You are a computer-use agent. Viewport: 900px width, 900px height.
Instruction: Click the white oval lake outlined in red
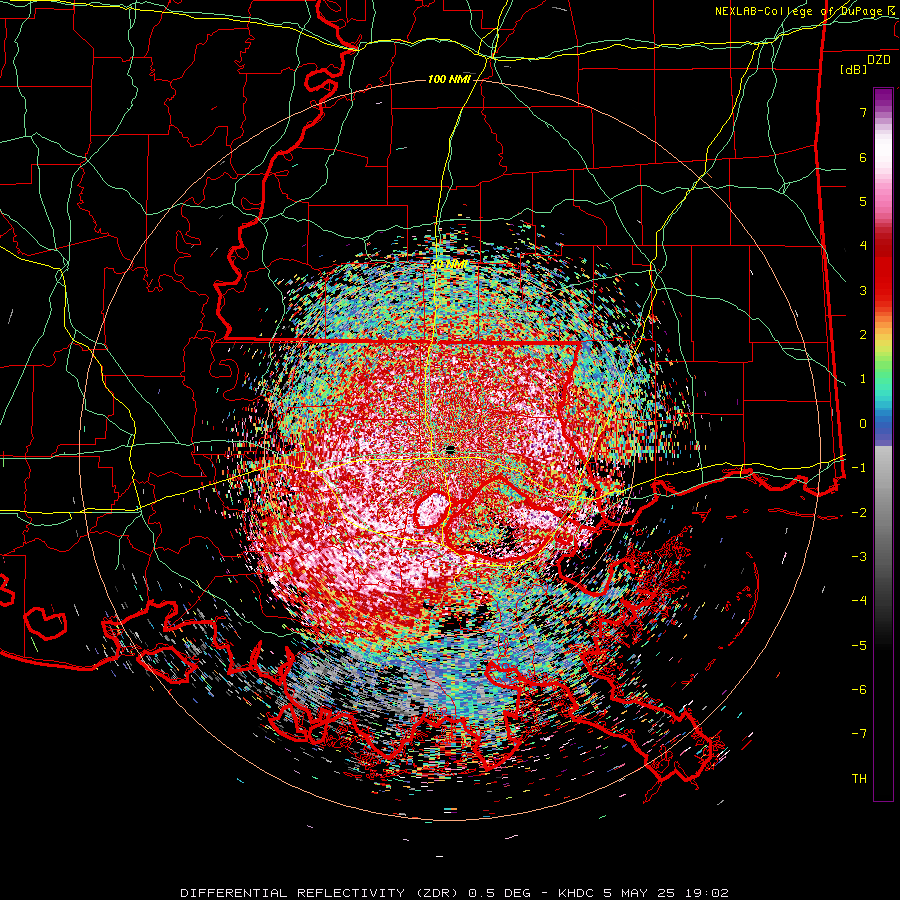432,509
